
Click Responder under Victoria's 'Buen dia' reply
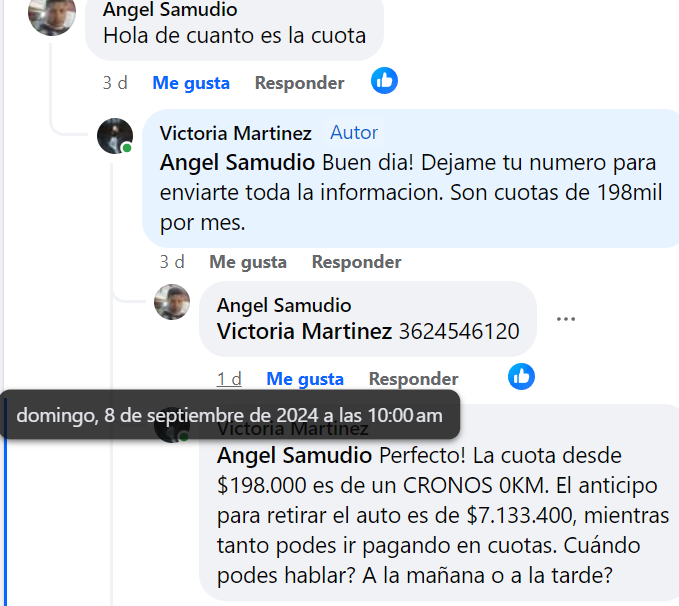click(x=356, y=262)
